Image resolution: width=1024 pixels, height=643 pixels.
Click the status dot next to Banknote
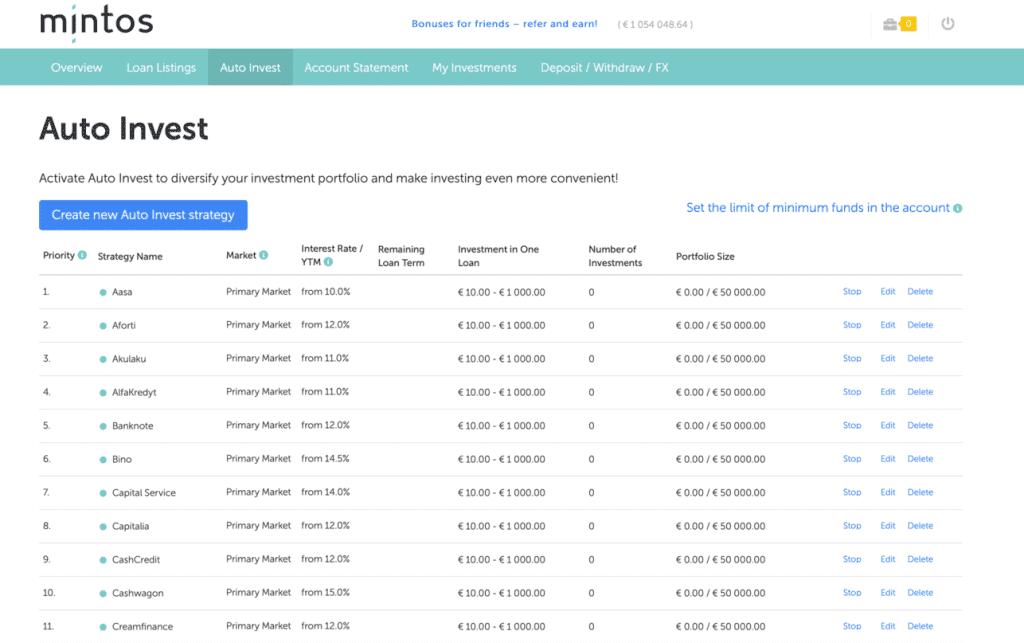click(103, 426)
